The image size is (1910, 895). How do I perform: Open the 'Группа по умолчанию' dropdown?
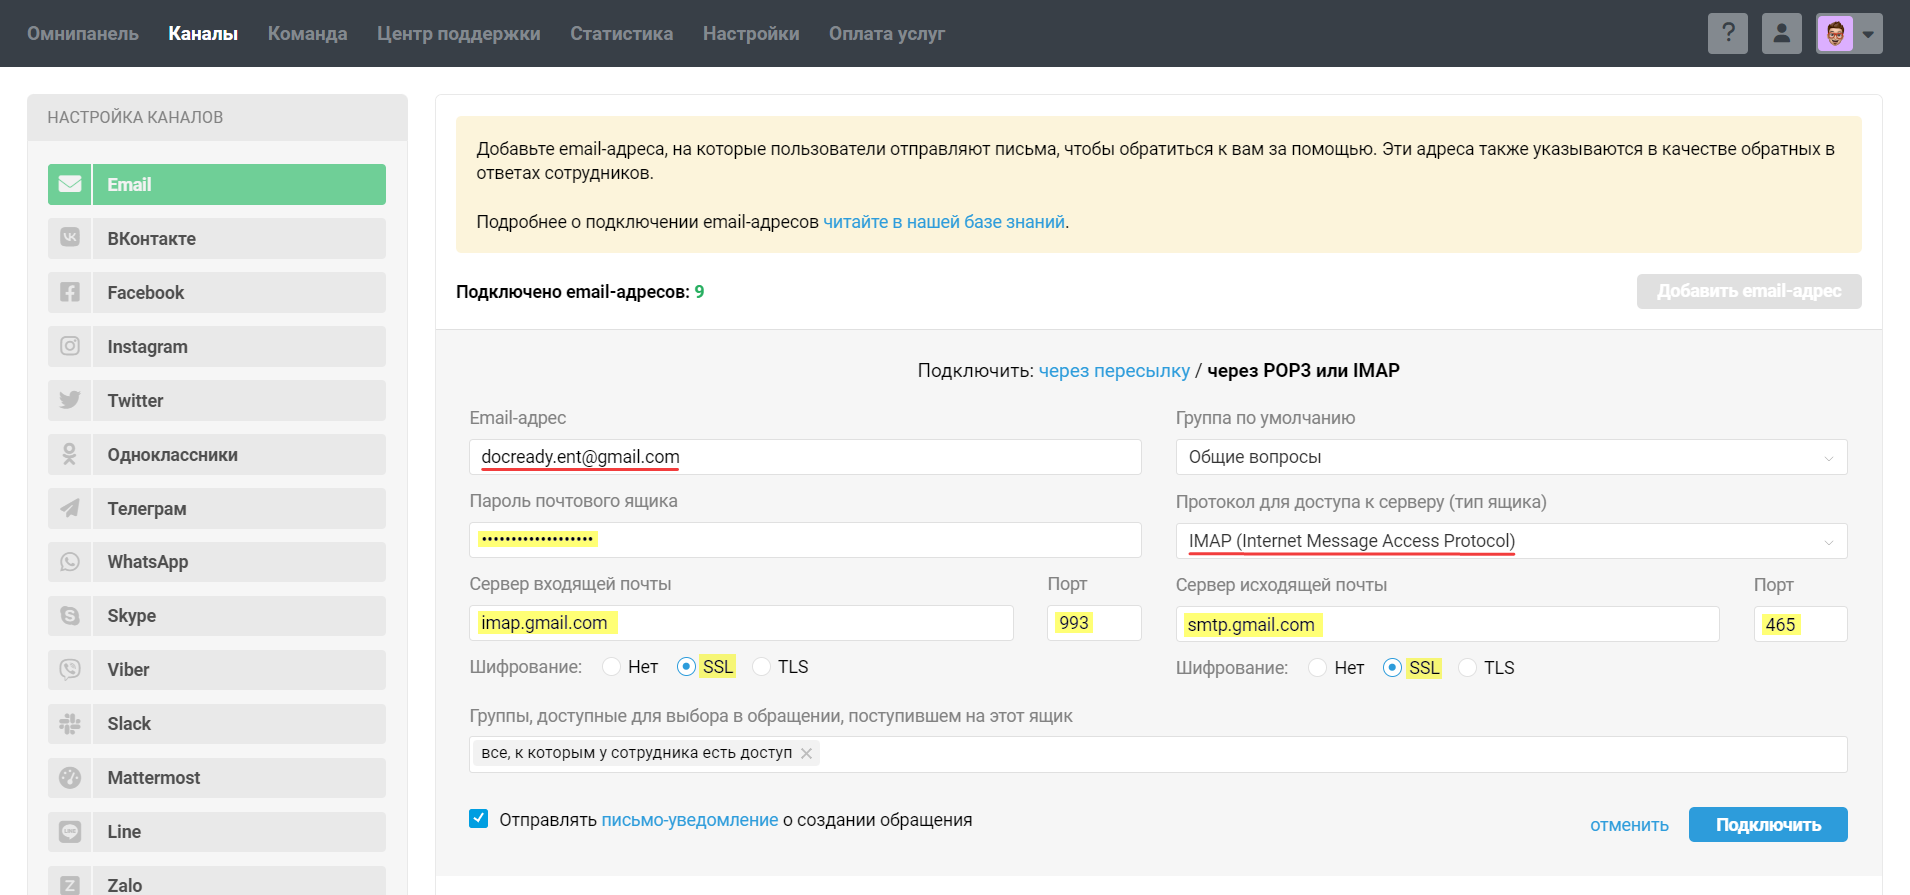click(x=1510, y=457)
